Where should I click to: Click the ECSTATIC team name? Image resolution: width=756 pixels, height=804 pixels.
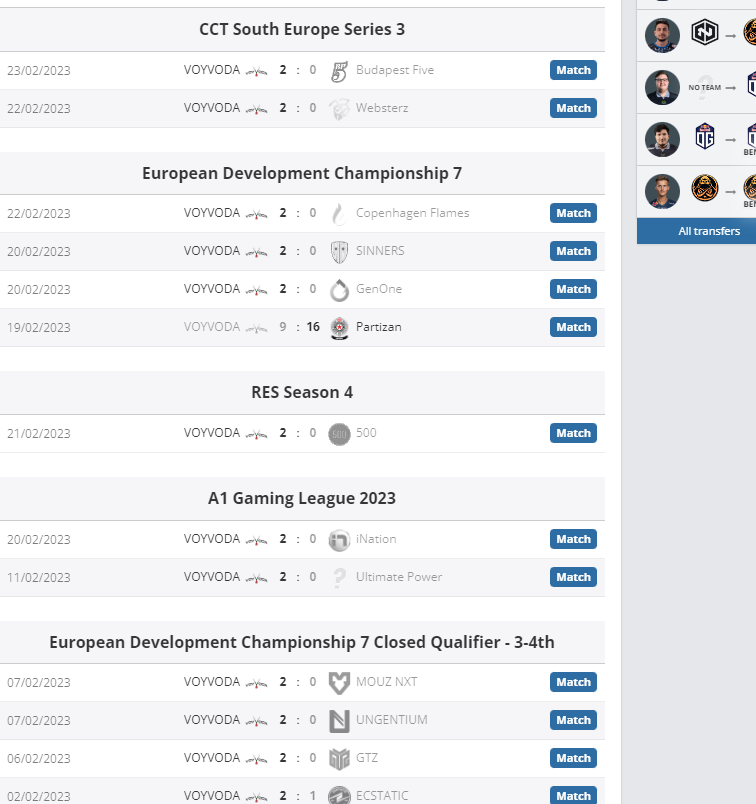click(382, 796)
